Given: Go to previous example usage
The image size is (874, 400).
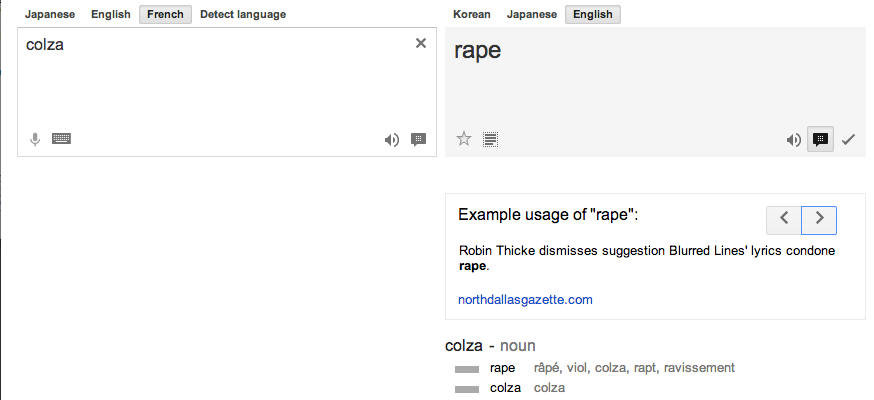Looking at the screenshot, I should pos(784,219).
